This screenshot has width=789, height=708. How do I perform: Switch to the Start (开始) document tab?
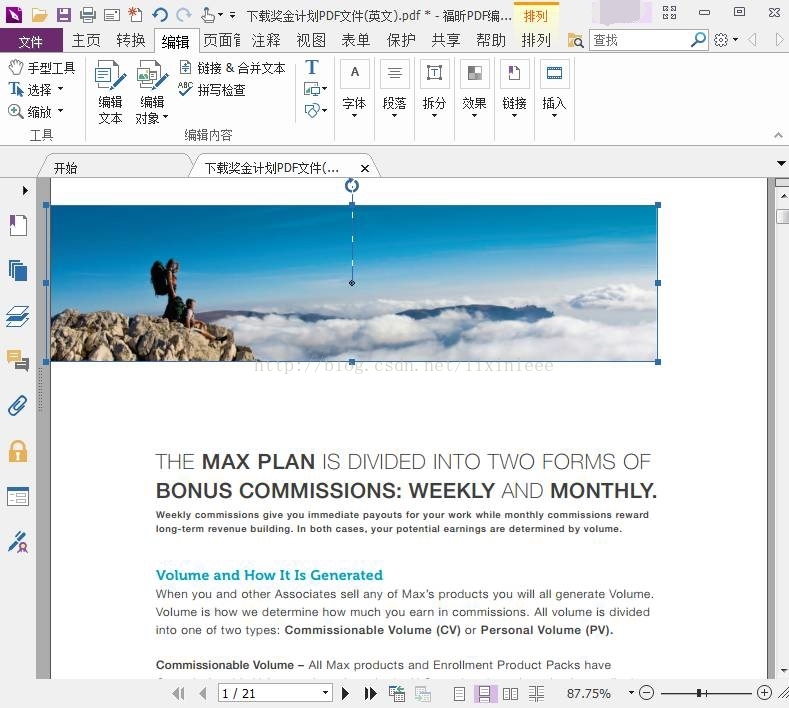tap(115, 168)
